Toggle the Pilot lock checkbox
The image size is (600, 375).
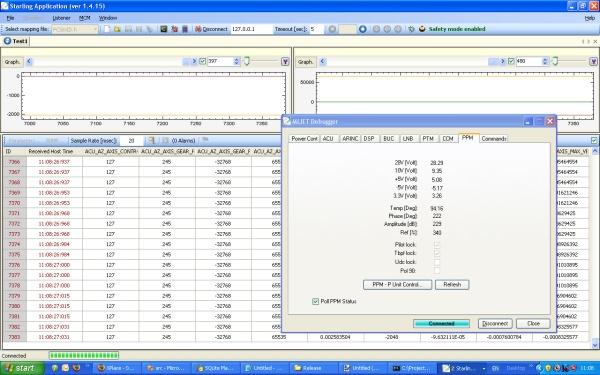pyautogui.click(x=437, y=244)
